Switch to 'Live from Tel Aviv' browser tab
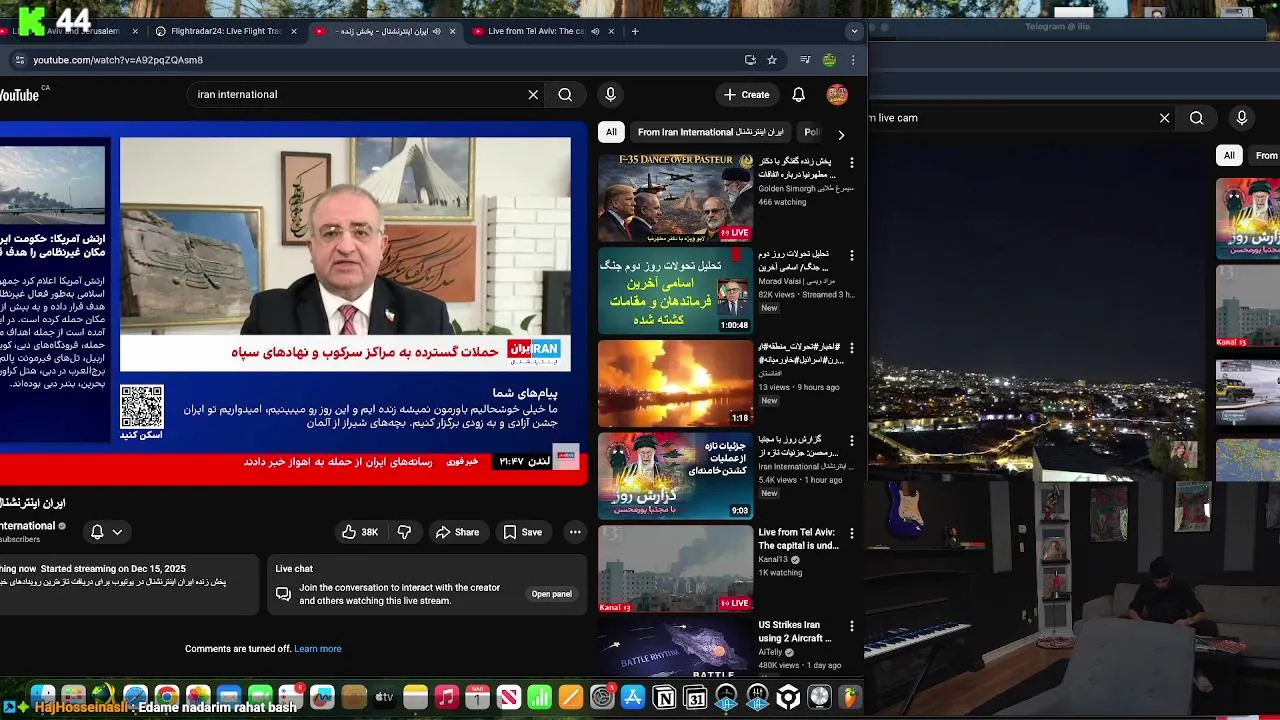 [536, 31]
